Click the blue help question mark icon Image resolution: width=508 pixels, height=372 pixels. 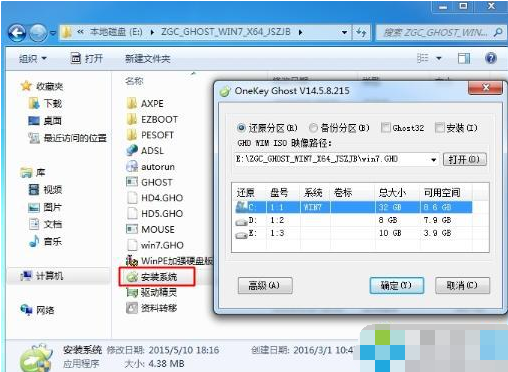tap(491, 58)
